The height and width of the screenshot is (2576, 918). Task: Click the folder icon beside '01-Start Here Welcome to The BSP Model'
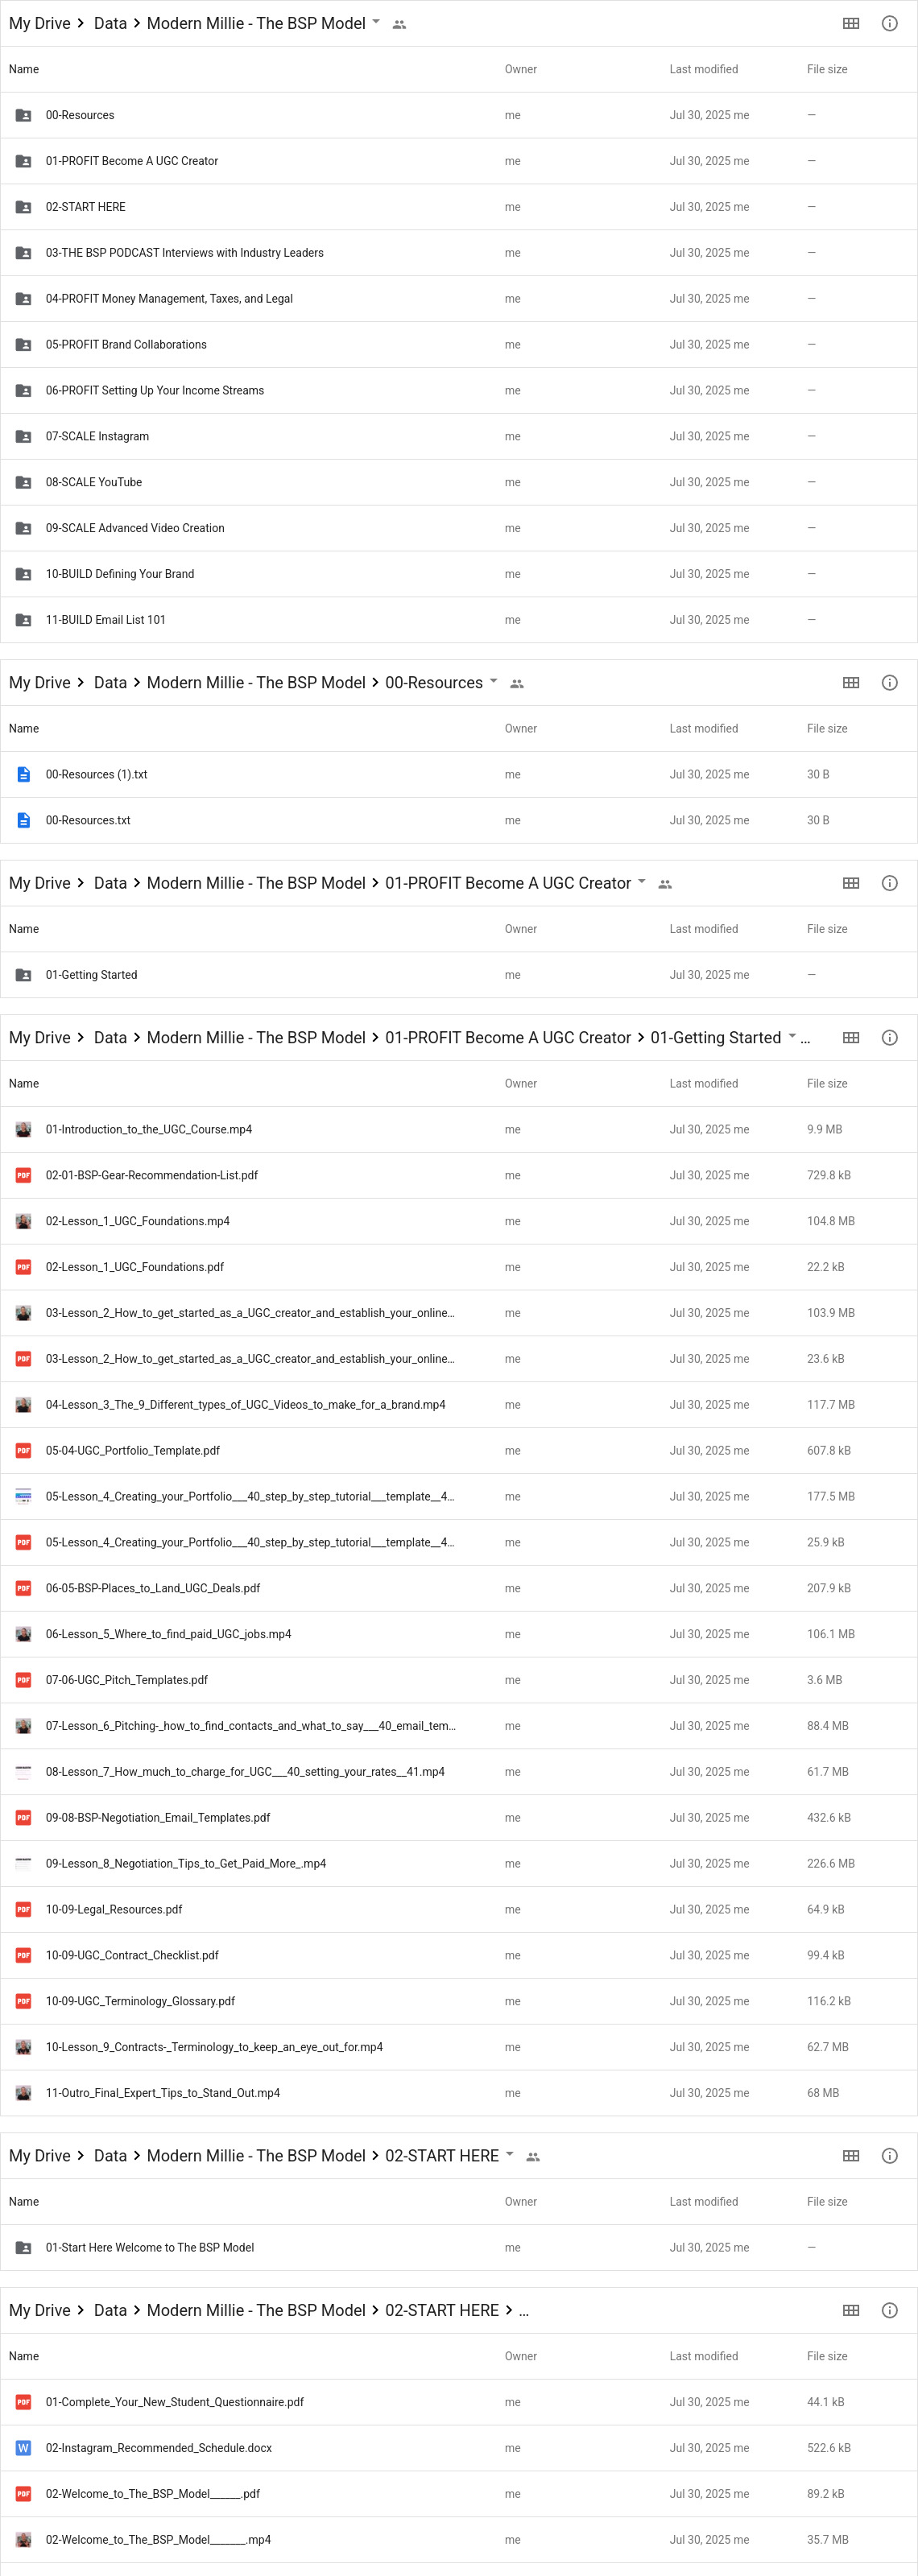point(23,2248)
